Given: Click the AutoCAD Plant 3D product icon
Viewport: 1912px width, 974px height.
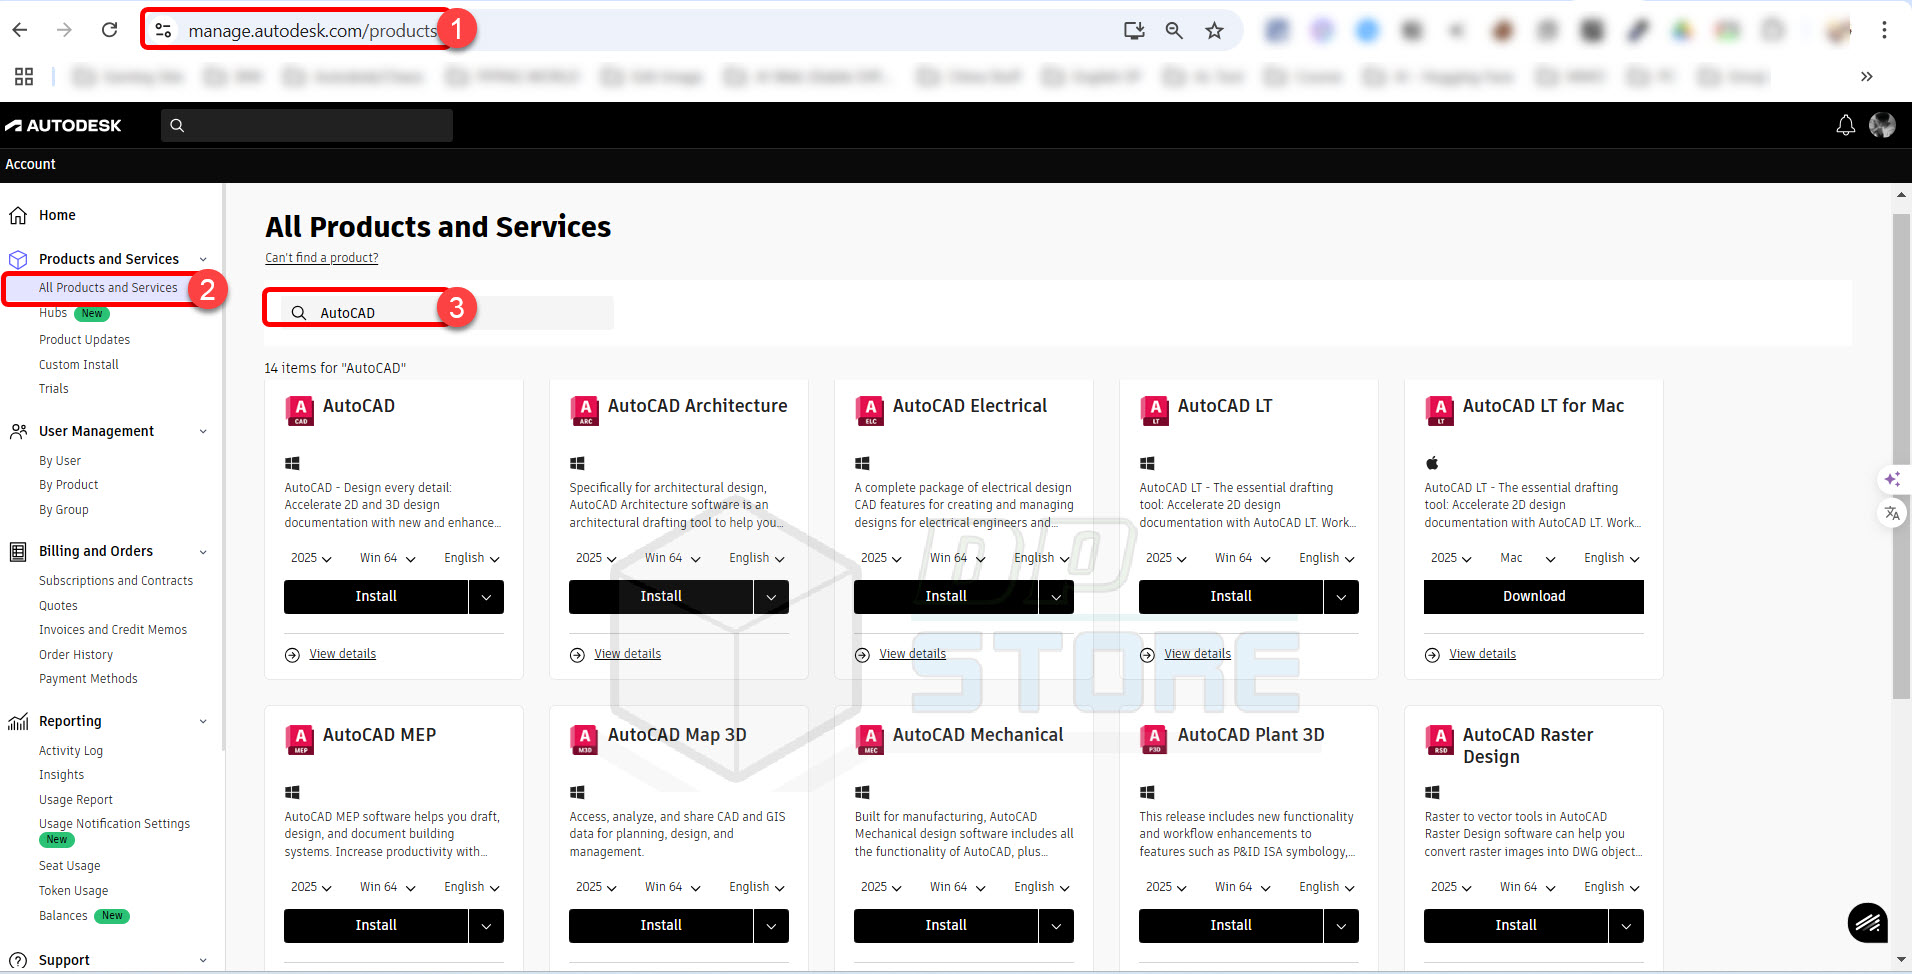Looking at the screenshot, I should [1155, 739].
